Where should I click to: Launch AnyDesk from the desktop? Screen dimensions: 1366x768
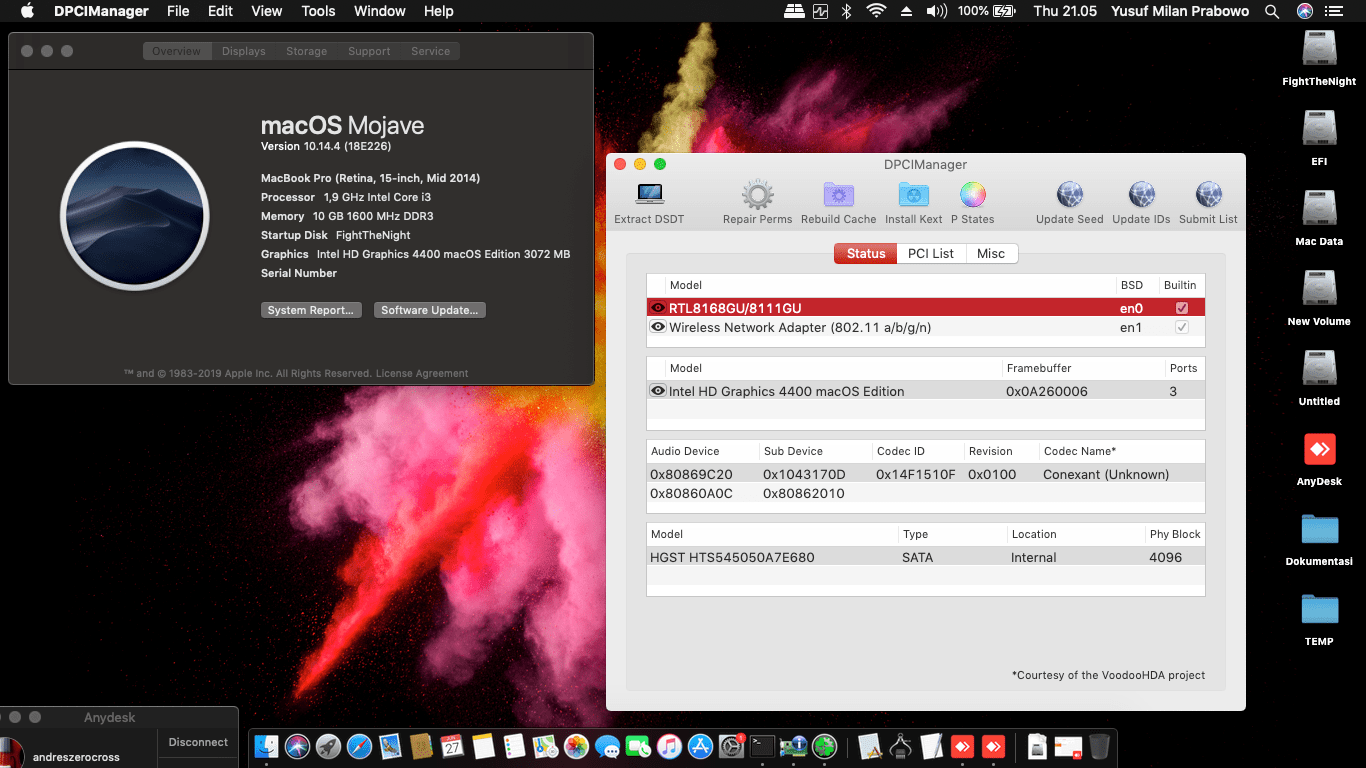pos(1318,449)
